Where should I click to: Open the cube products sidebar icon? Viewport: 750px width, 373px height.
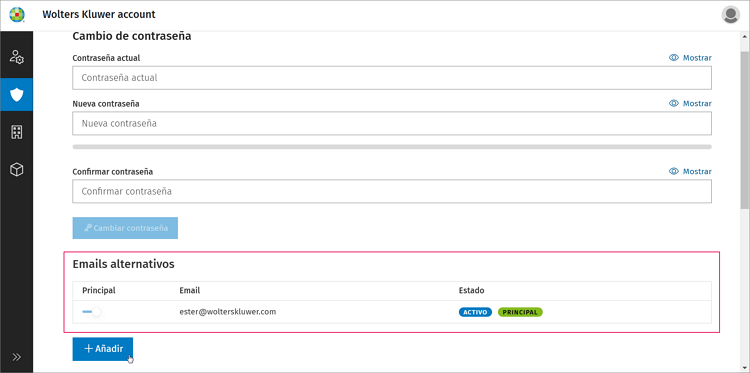pyautogui.click(x=17, y=169)
